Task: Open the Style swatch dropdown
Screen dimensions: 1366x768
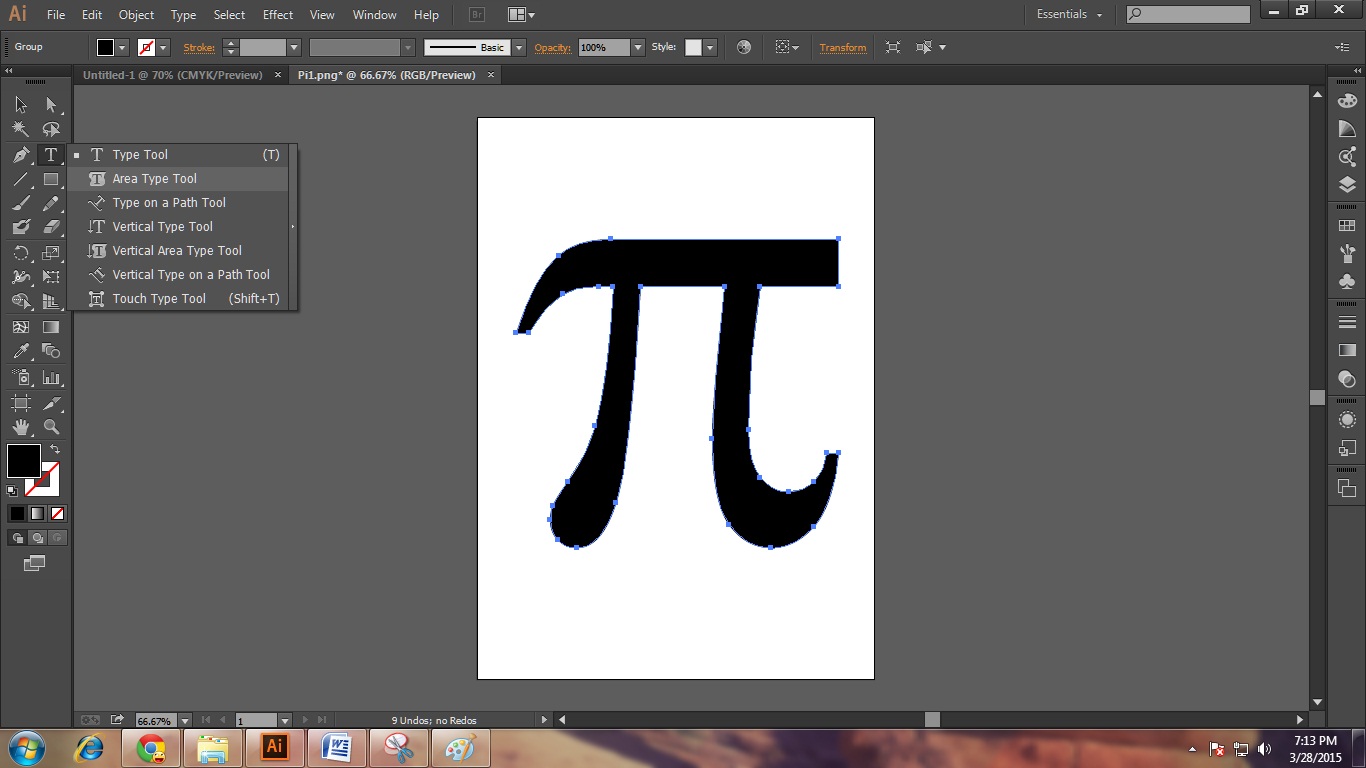Action: pos(710,47)
